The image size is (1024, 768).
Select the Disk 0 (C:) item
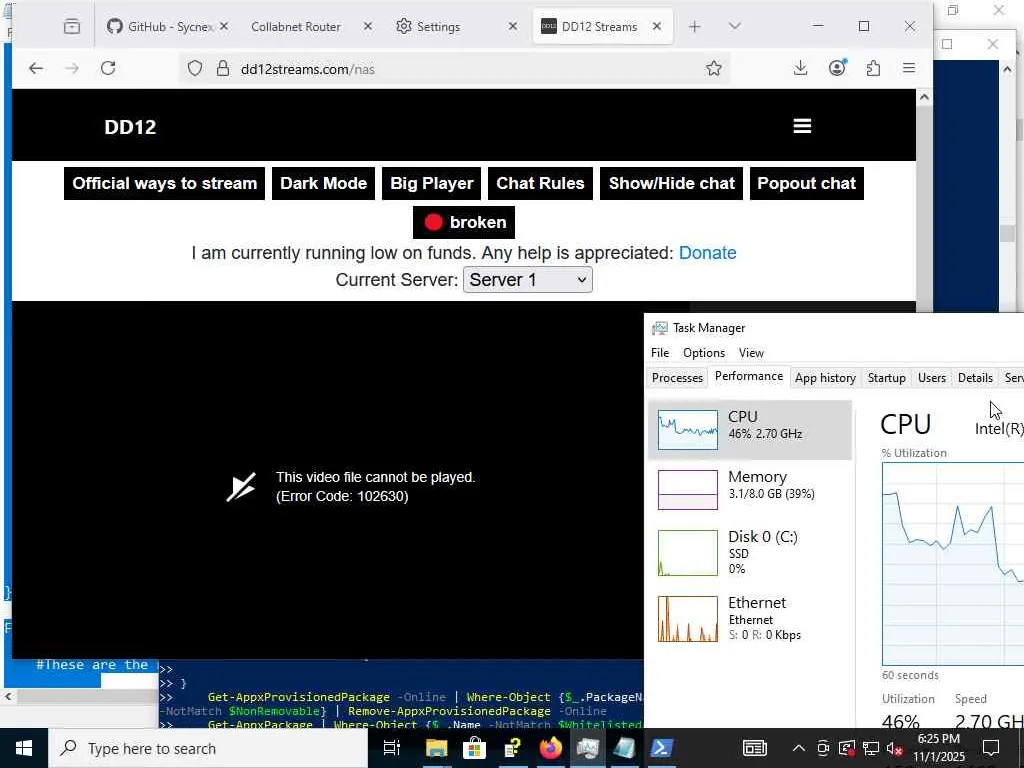(750, 552)
